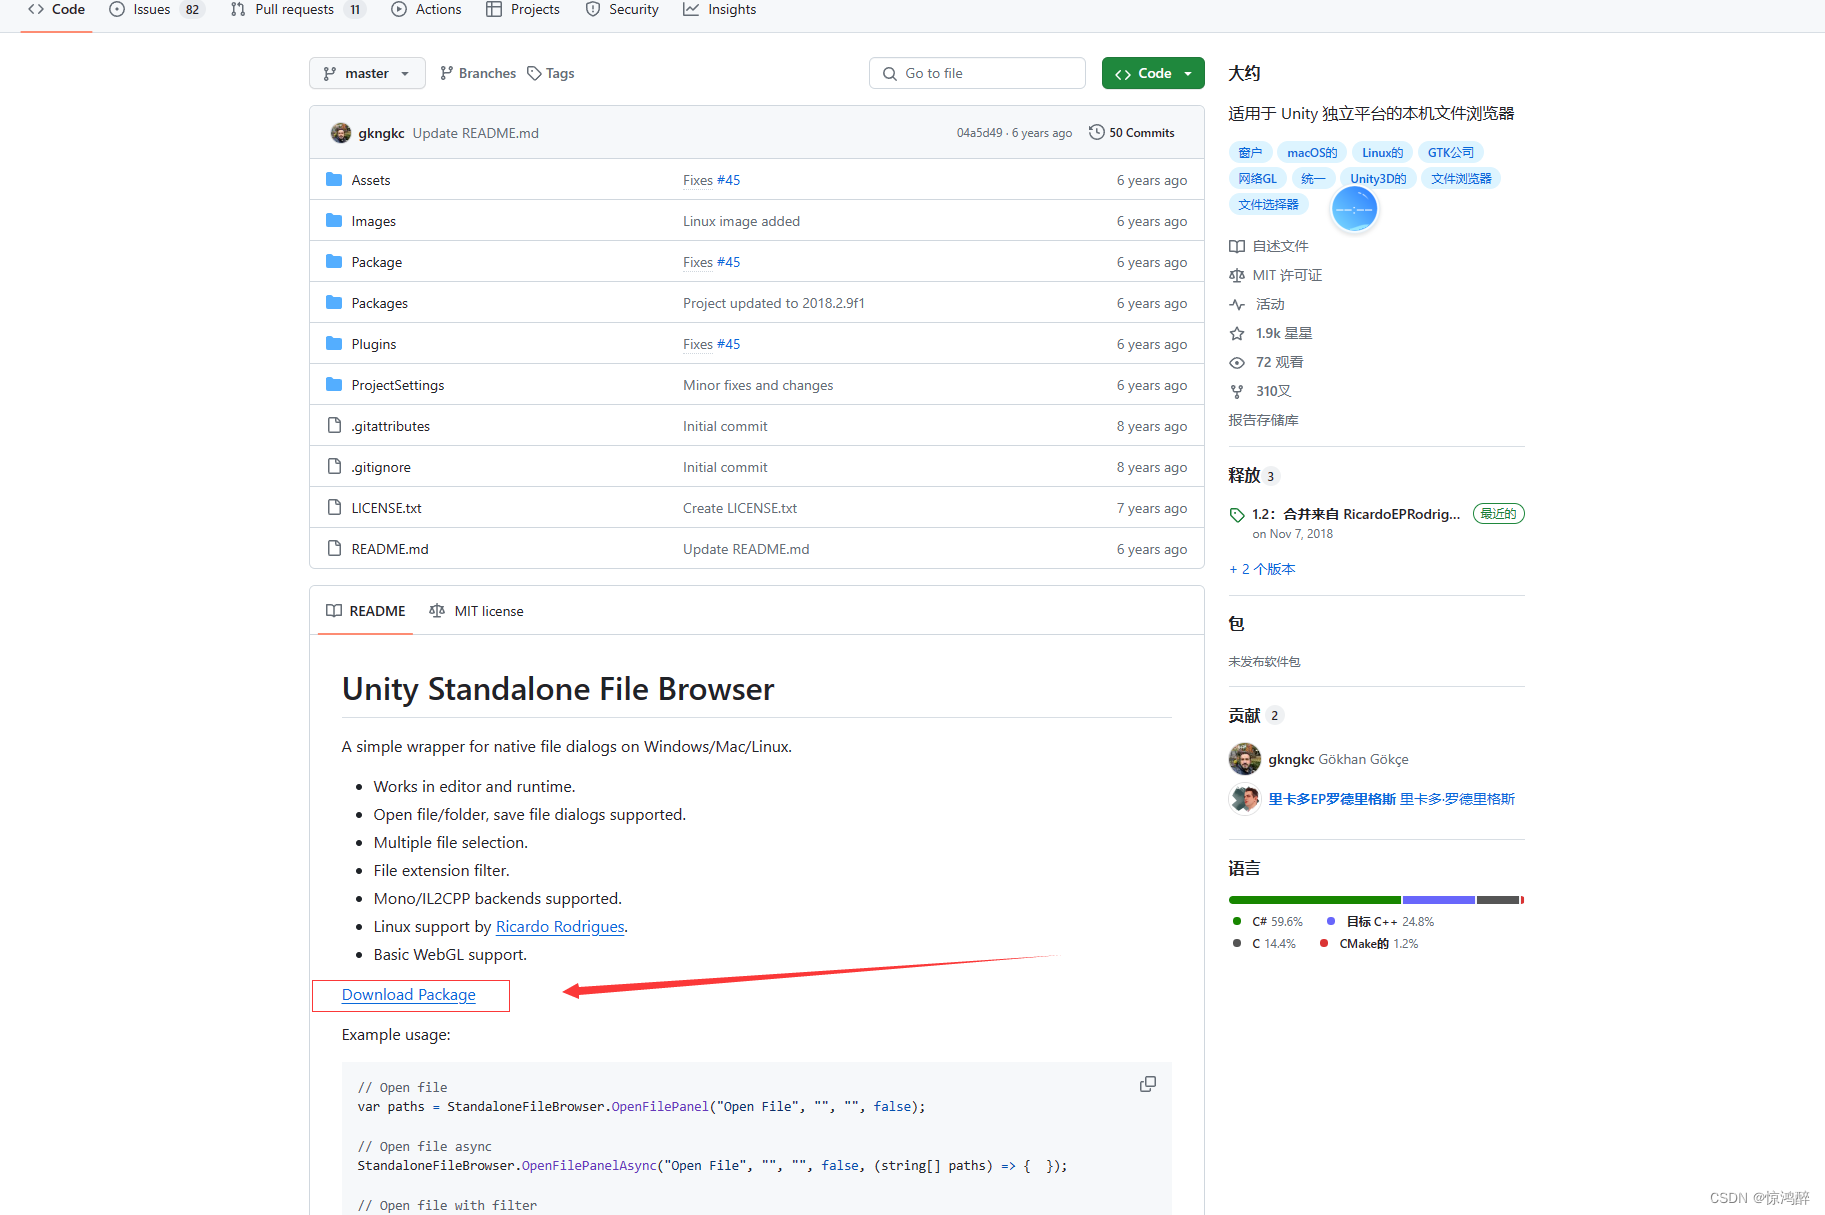1825x1215 pixels.
Task: Click gkngkc author avatar in commit bar
Action: 341,133
